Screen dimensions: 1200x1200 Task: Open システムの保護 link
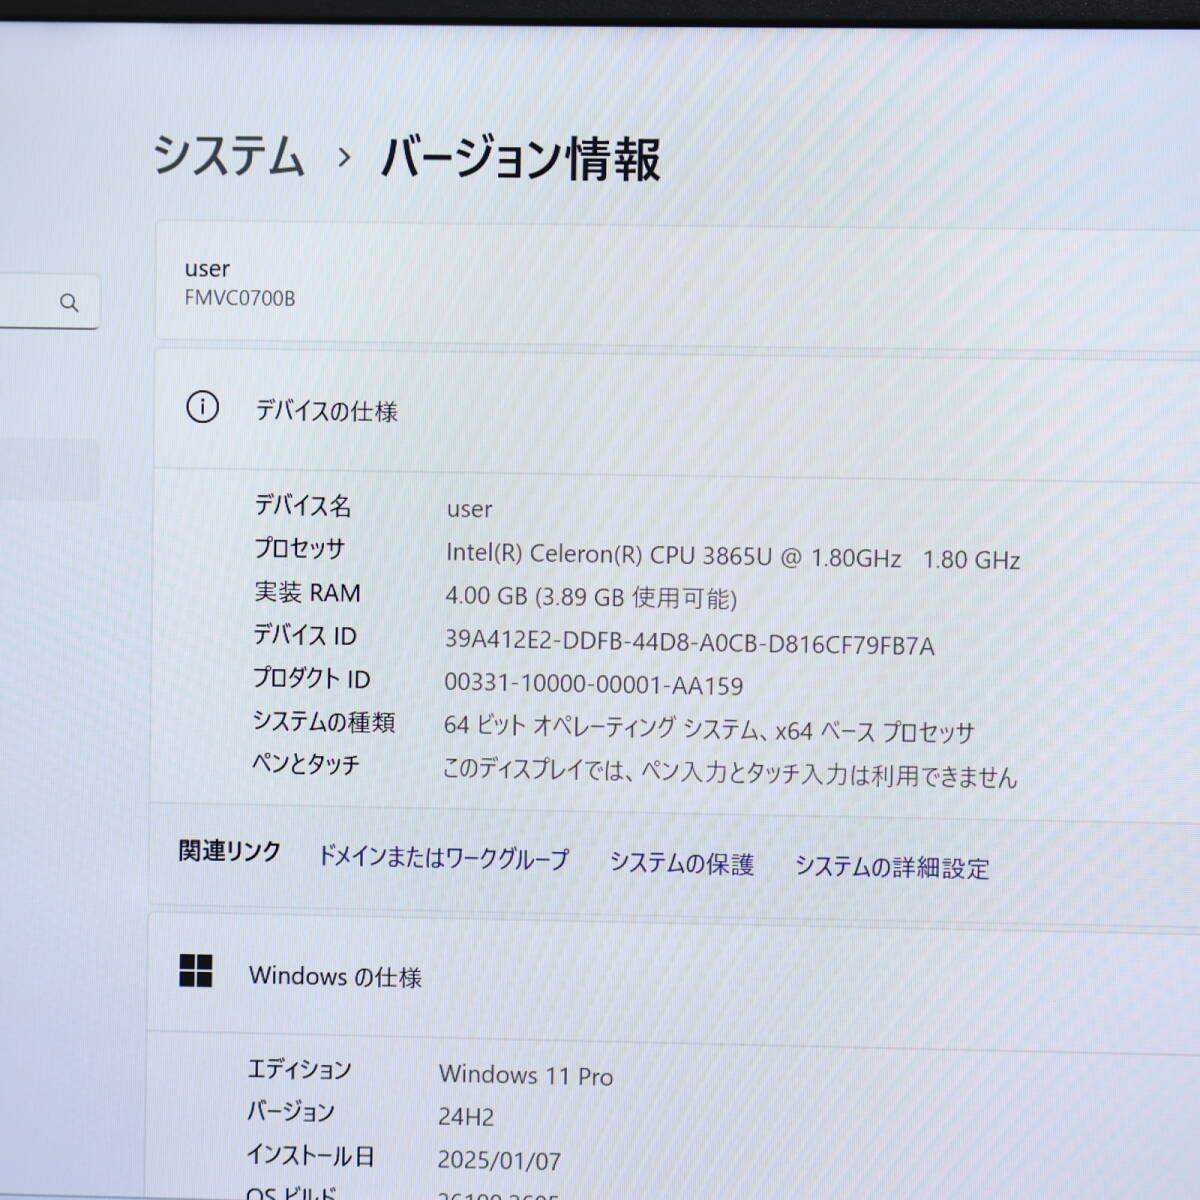pos(682,864)
